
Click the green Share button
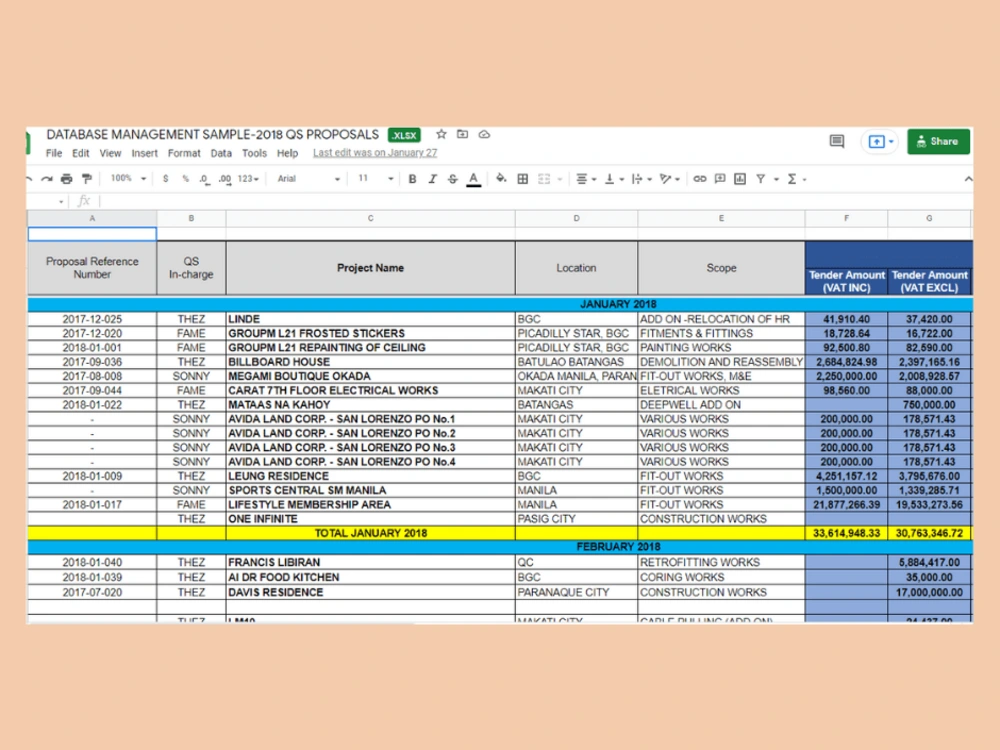pyautogui.click(x=938, y=142)
